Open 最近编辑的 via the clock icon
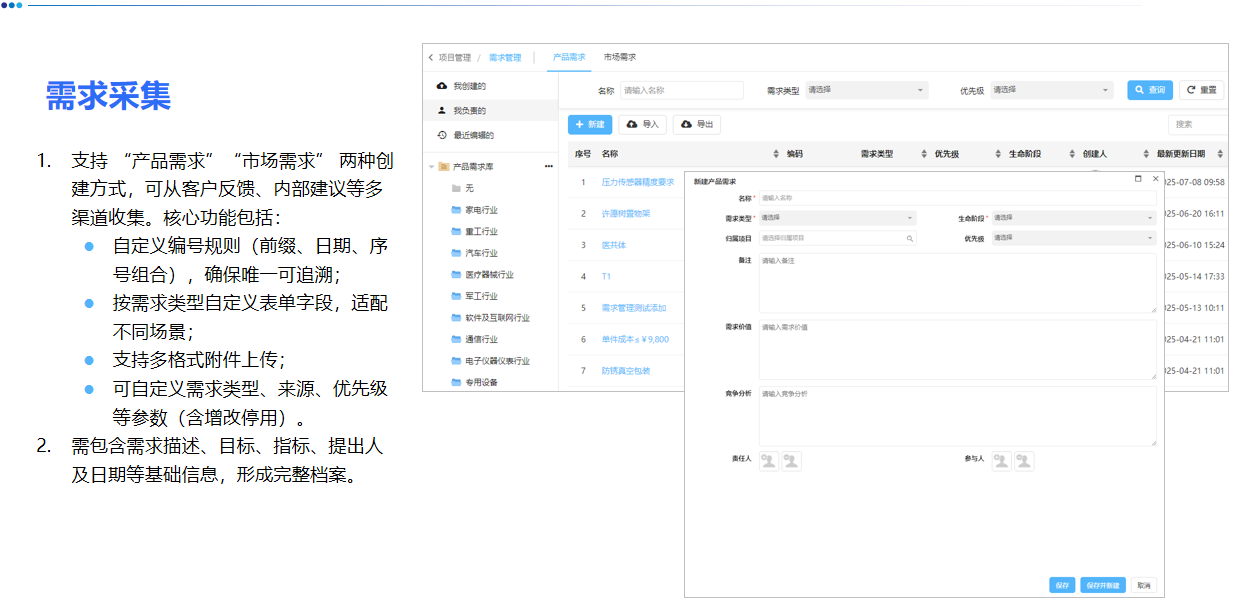The image size is (1256, 615). pyautogui.click(x=441, y=135)
